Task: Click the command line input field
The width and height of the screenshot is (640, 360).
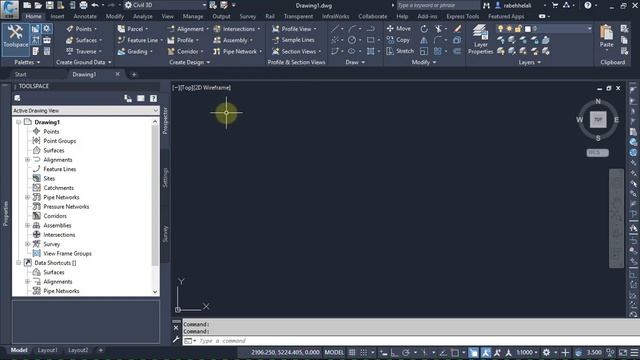Action: pos(411,341)
